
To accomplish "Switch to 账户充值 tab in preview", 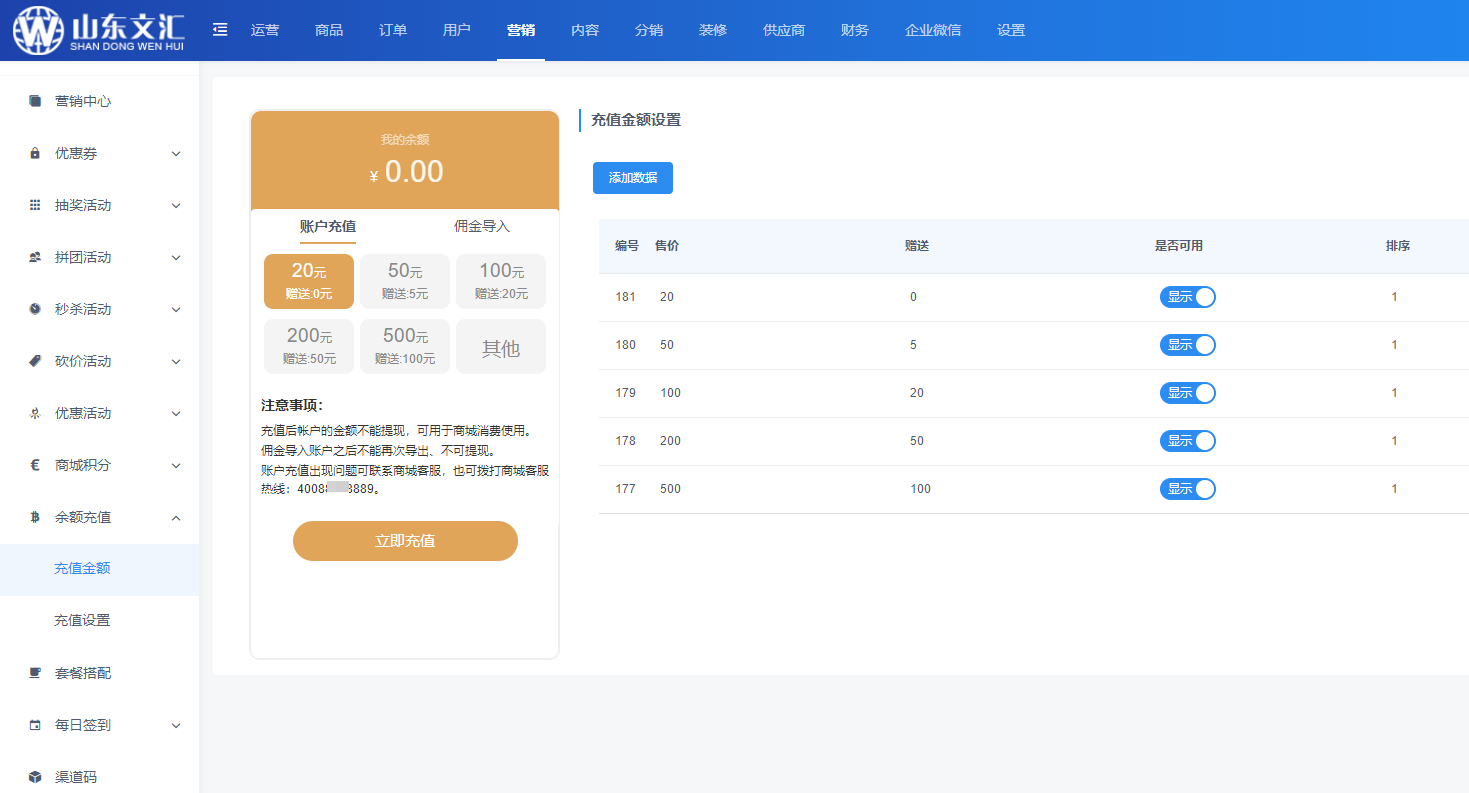I will [x=328, y=226].
